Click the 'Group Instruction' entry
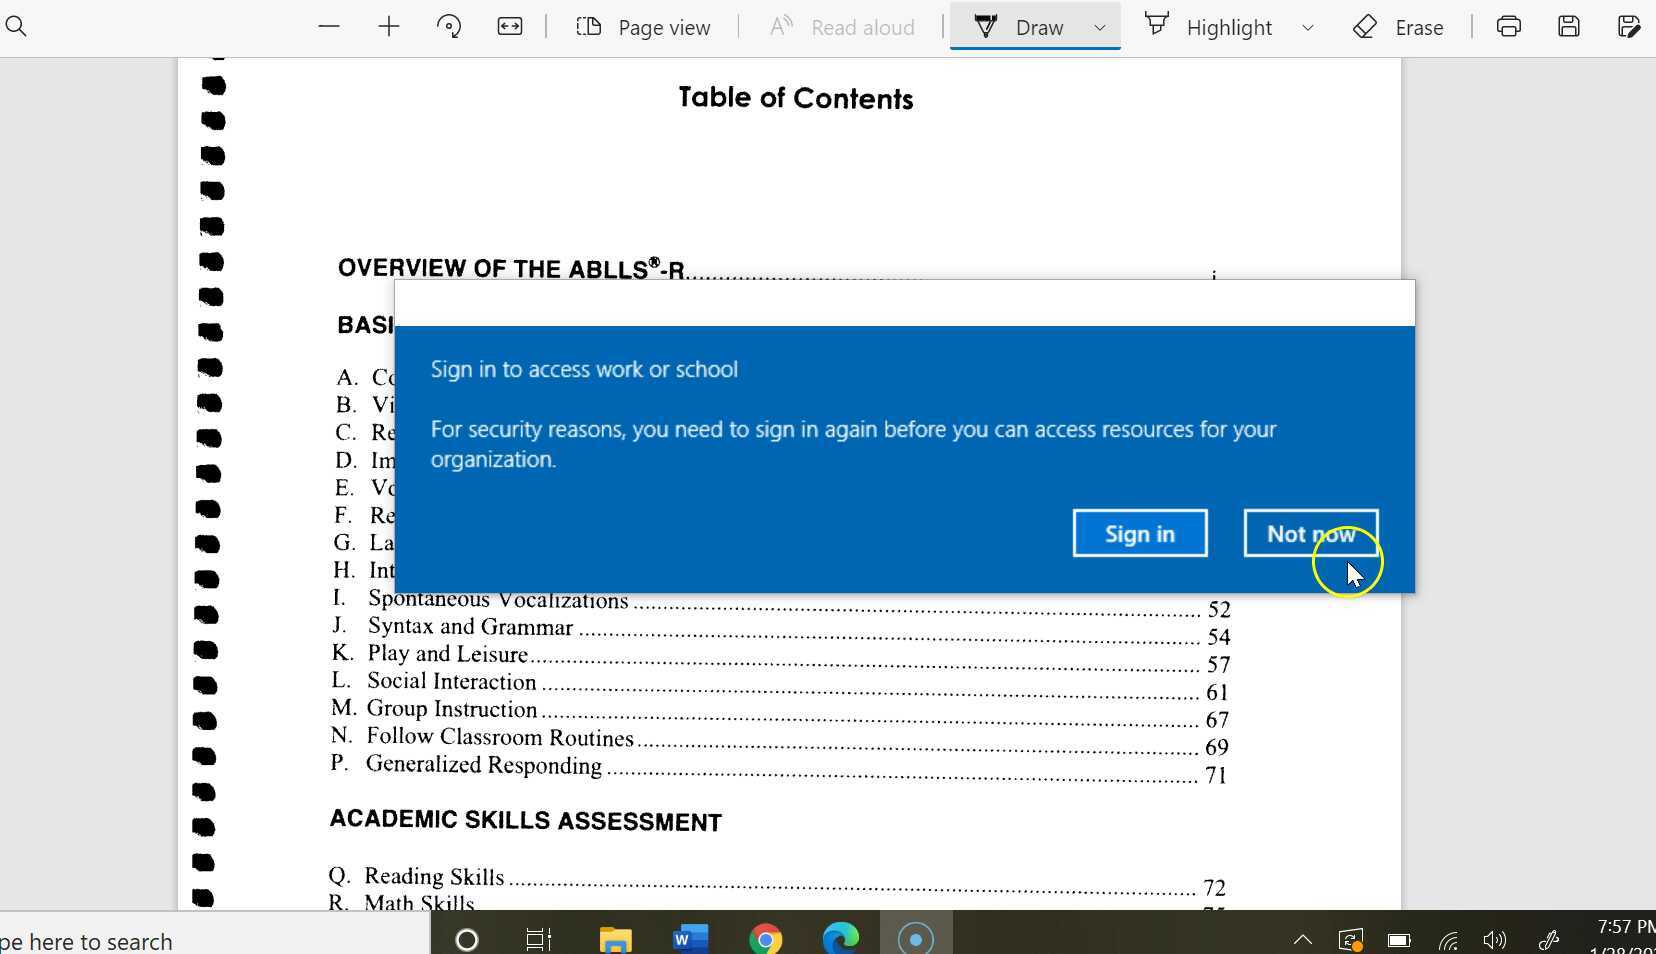Viewport: 1656px width, 954px height. 452,709
